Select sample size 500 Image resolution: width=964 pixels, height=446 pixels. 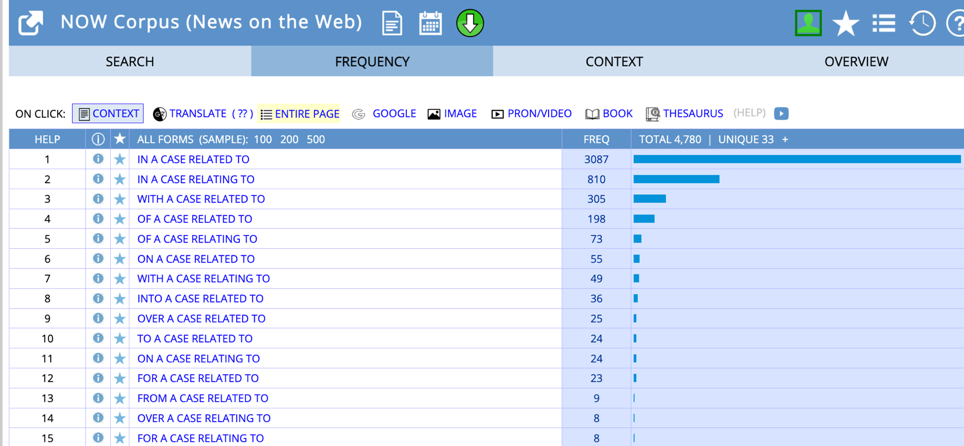point(316,140)
